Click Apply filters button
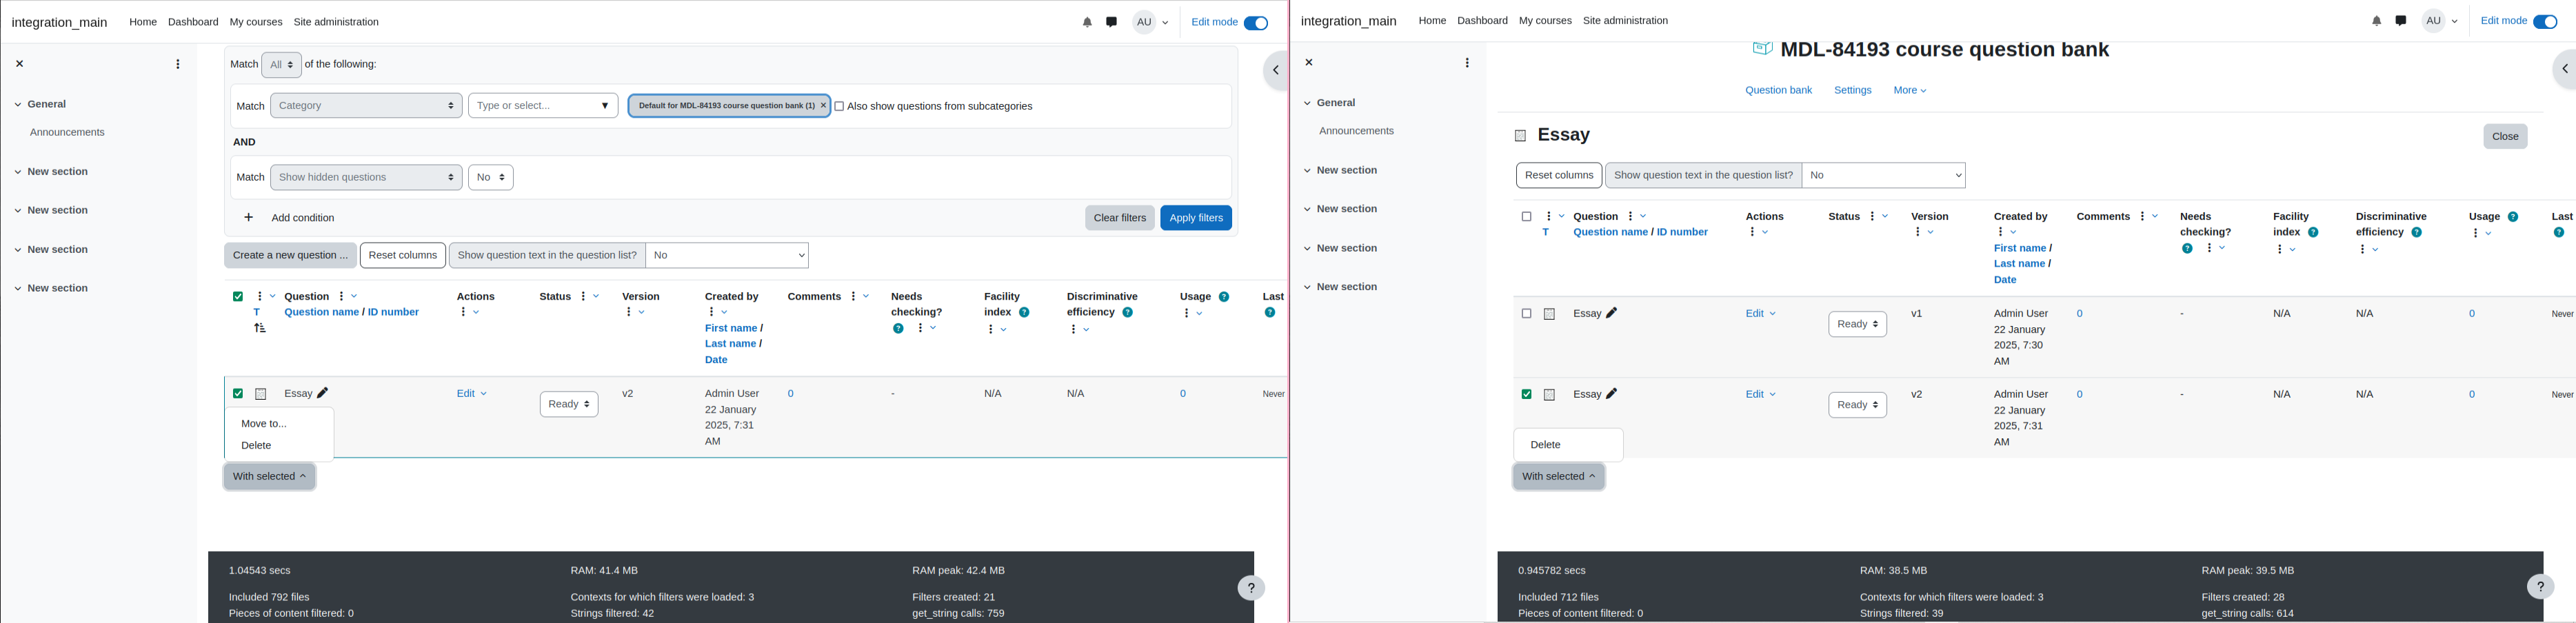This screenshot has width=2576, height=623. (x=1196, y=218)
